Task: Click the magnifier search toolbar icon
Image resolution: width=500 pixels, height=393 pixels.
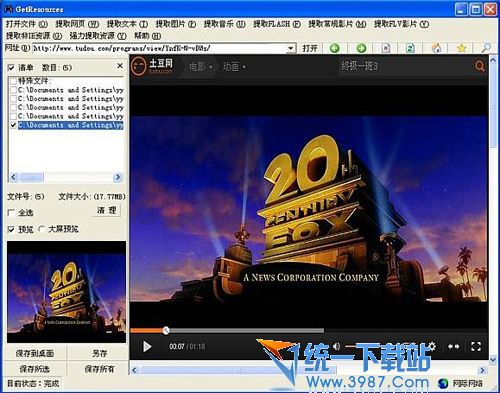Action: (486, 48)
